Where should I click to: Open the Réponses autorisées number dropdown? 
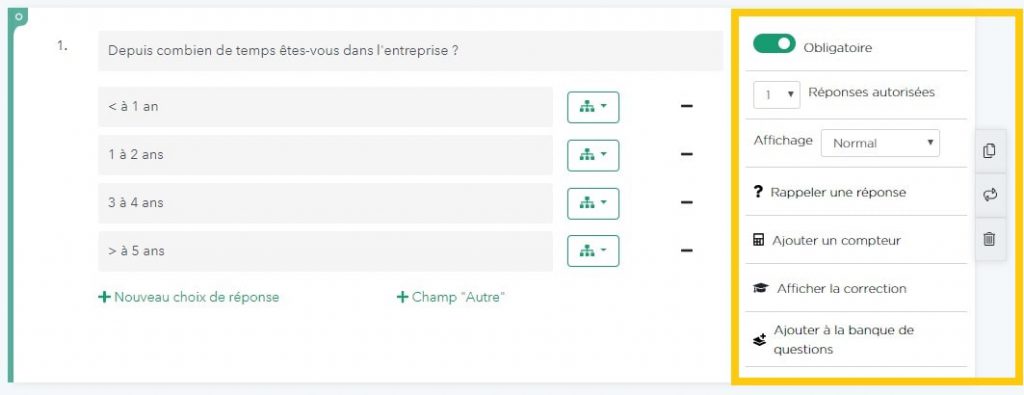click(777, 95)
